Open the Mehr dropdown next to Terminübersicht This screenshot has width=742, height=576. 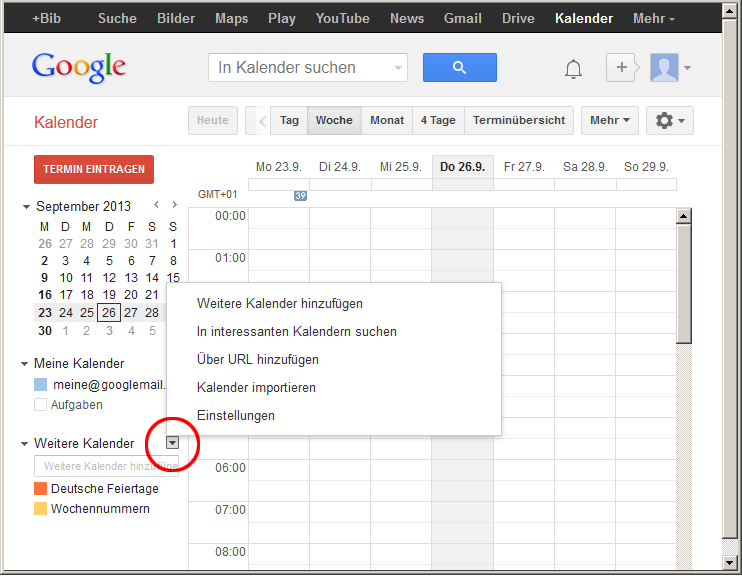click(610, 120)
